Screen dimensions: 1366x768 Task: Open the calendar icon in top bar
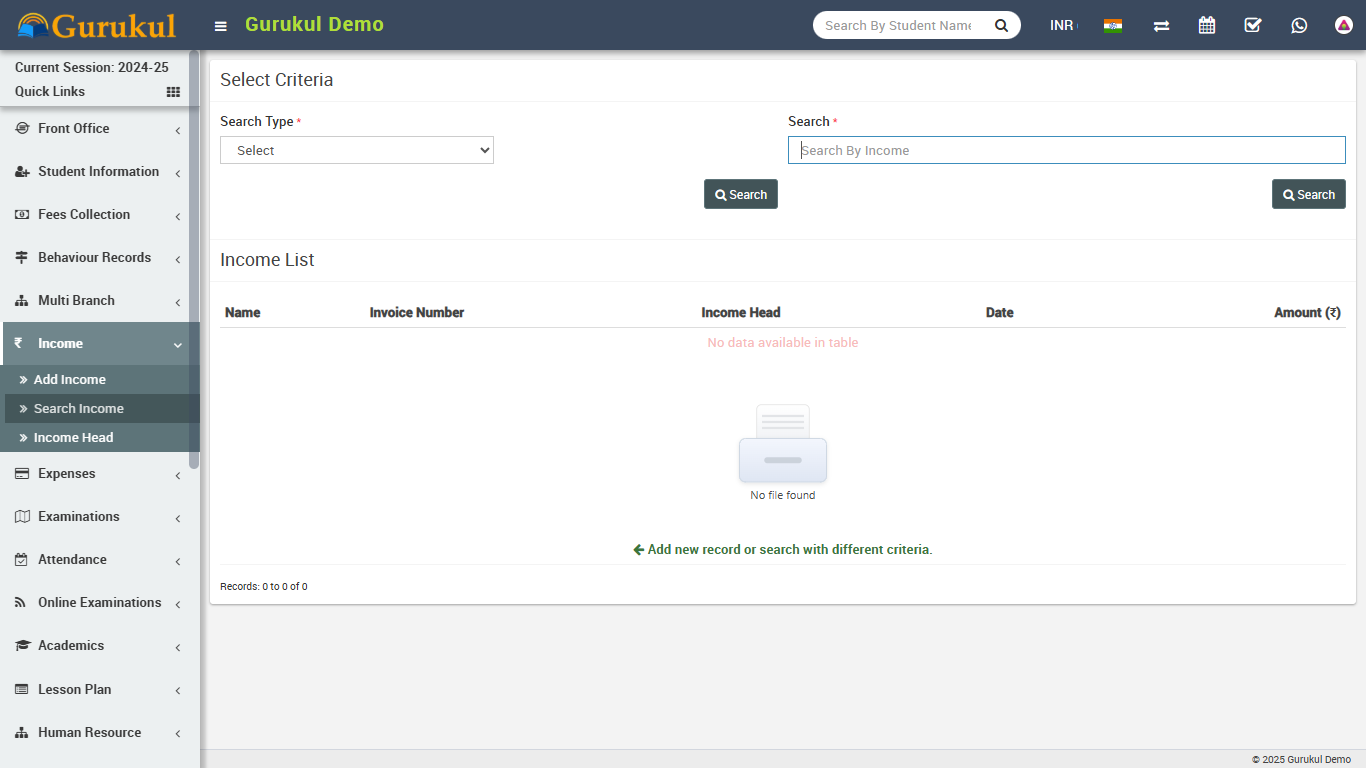click(x=1207, y=25)
